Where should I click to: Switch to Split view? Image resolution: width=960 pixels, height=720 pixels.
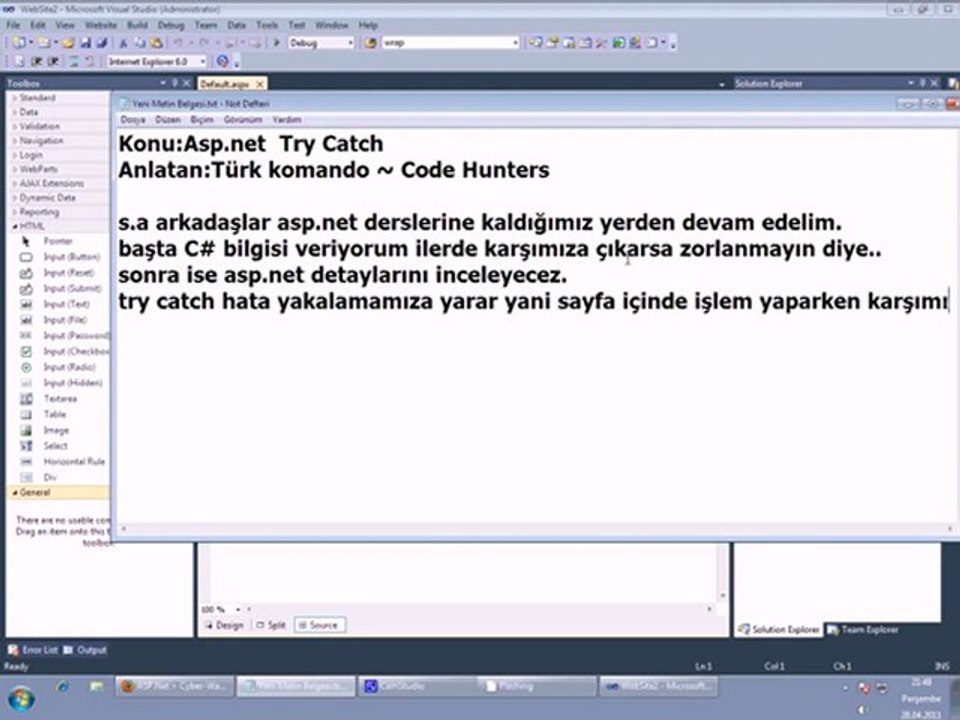(x=271, y=625)
